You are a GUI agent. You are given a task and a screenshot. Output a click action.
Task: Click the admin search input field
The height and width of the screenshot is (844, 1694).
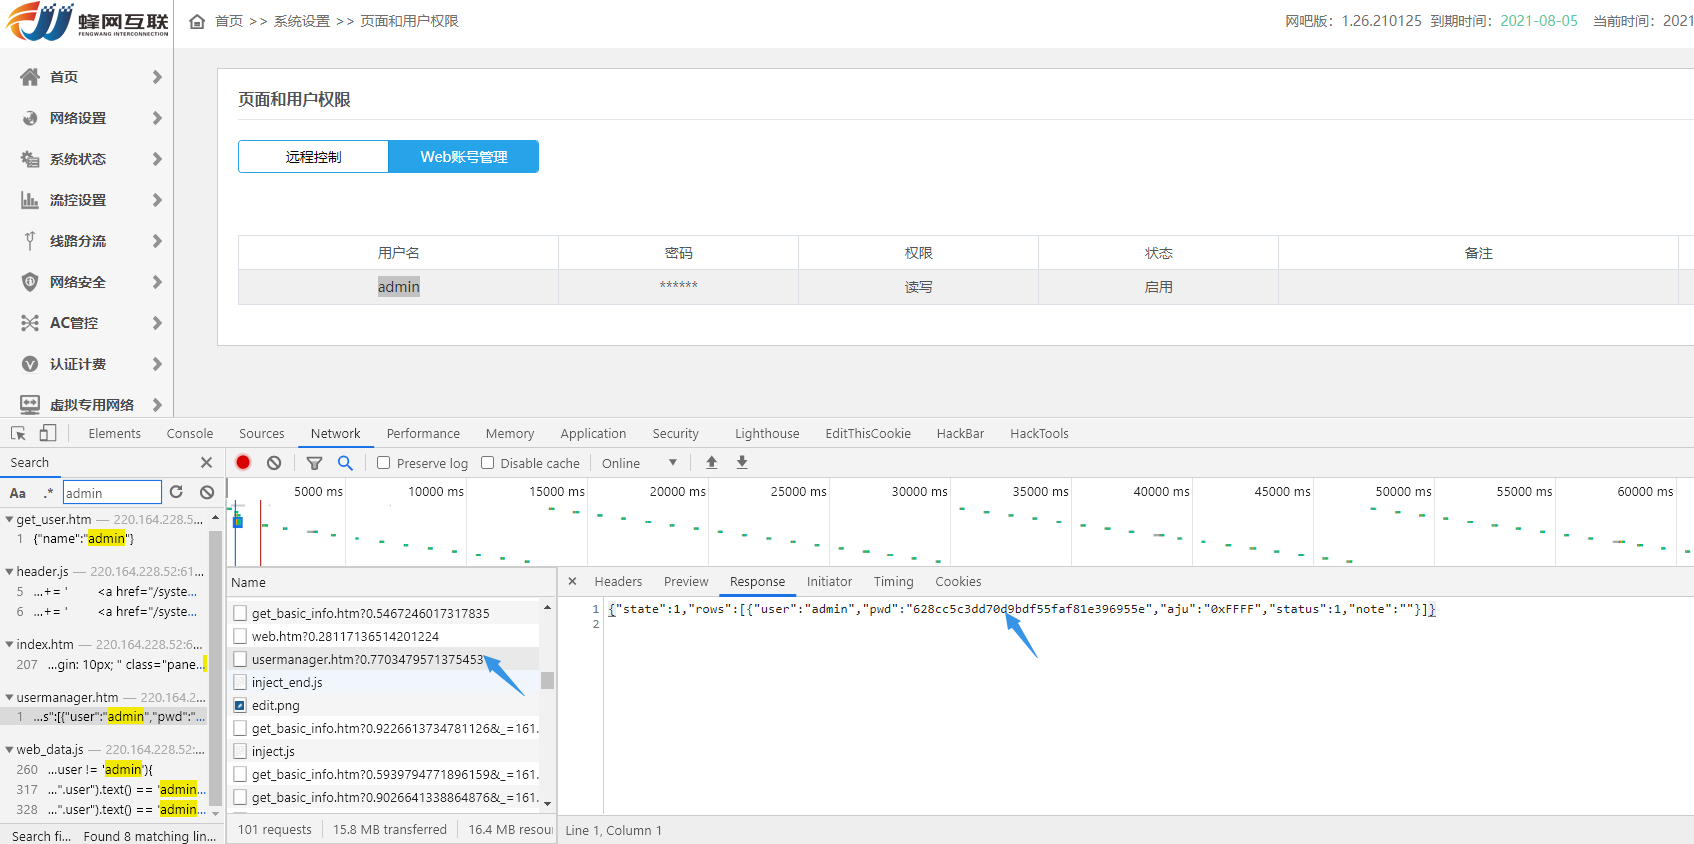[x=111, y=493]
